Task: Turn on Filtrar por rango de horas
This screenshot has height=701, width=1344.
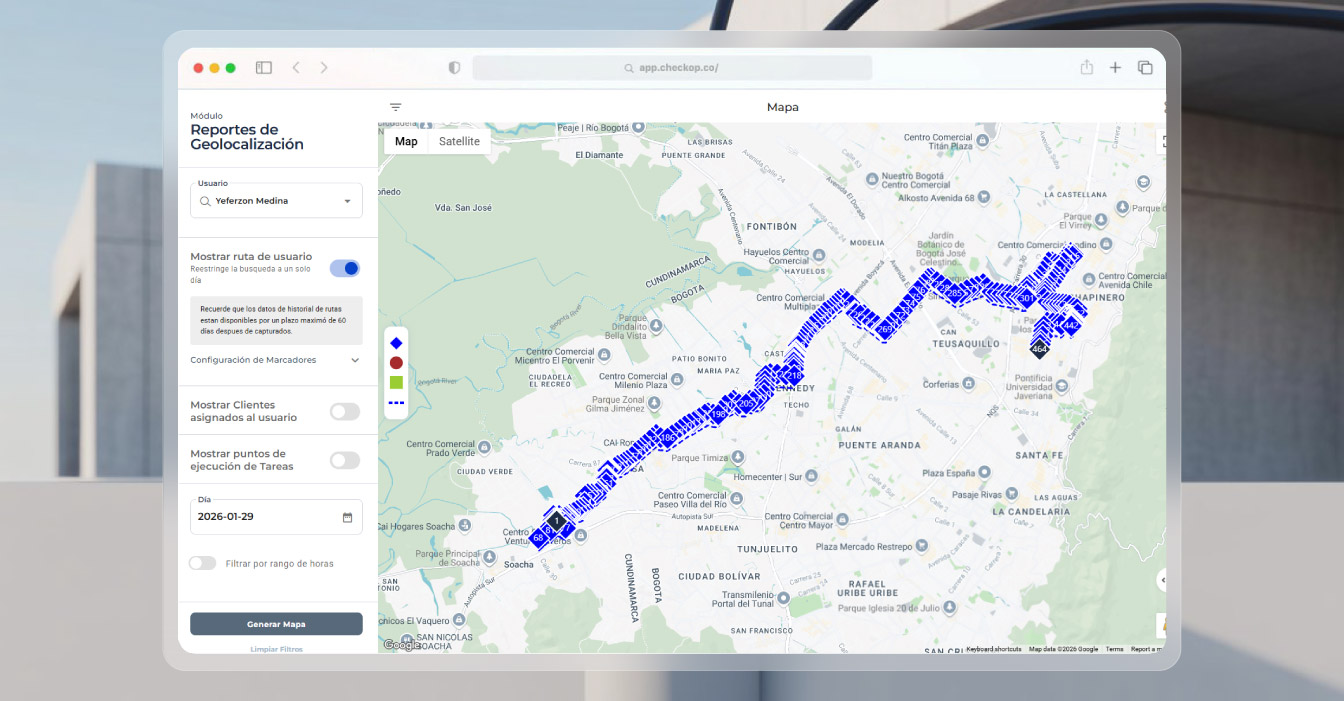Action: tap(203, 563)
